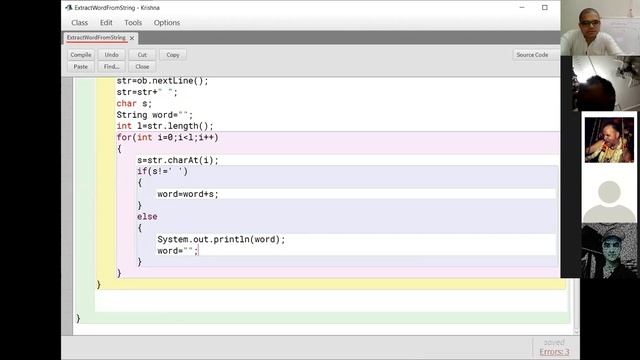Click the line 'word="";' in else block
This screenshot has height=360, width=640.
[x=178, y=251]
